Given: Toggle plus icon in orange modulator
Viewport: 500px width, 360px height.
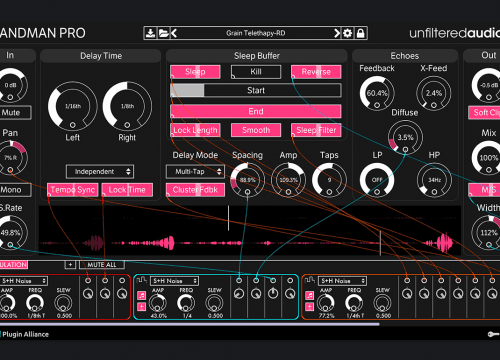Looking at the screenshot, I should (310, 306).
